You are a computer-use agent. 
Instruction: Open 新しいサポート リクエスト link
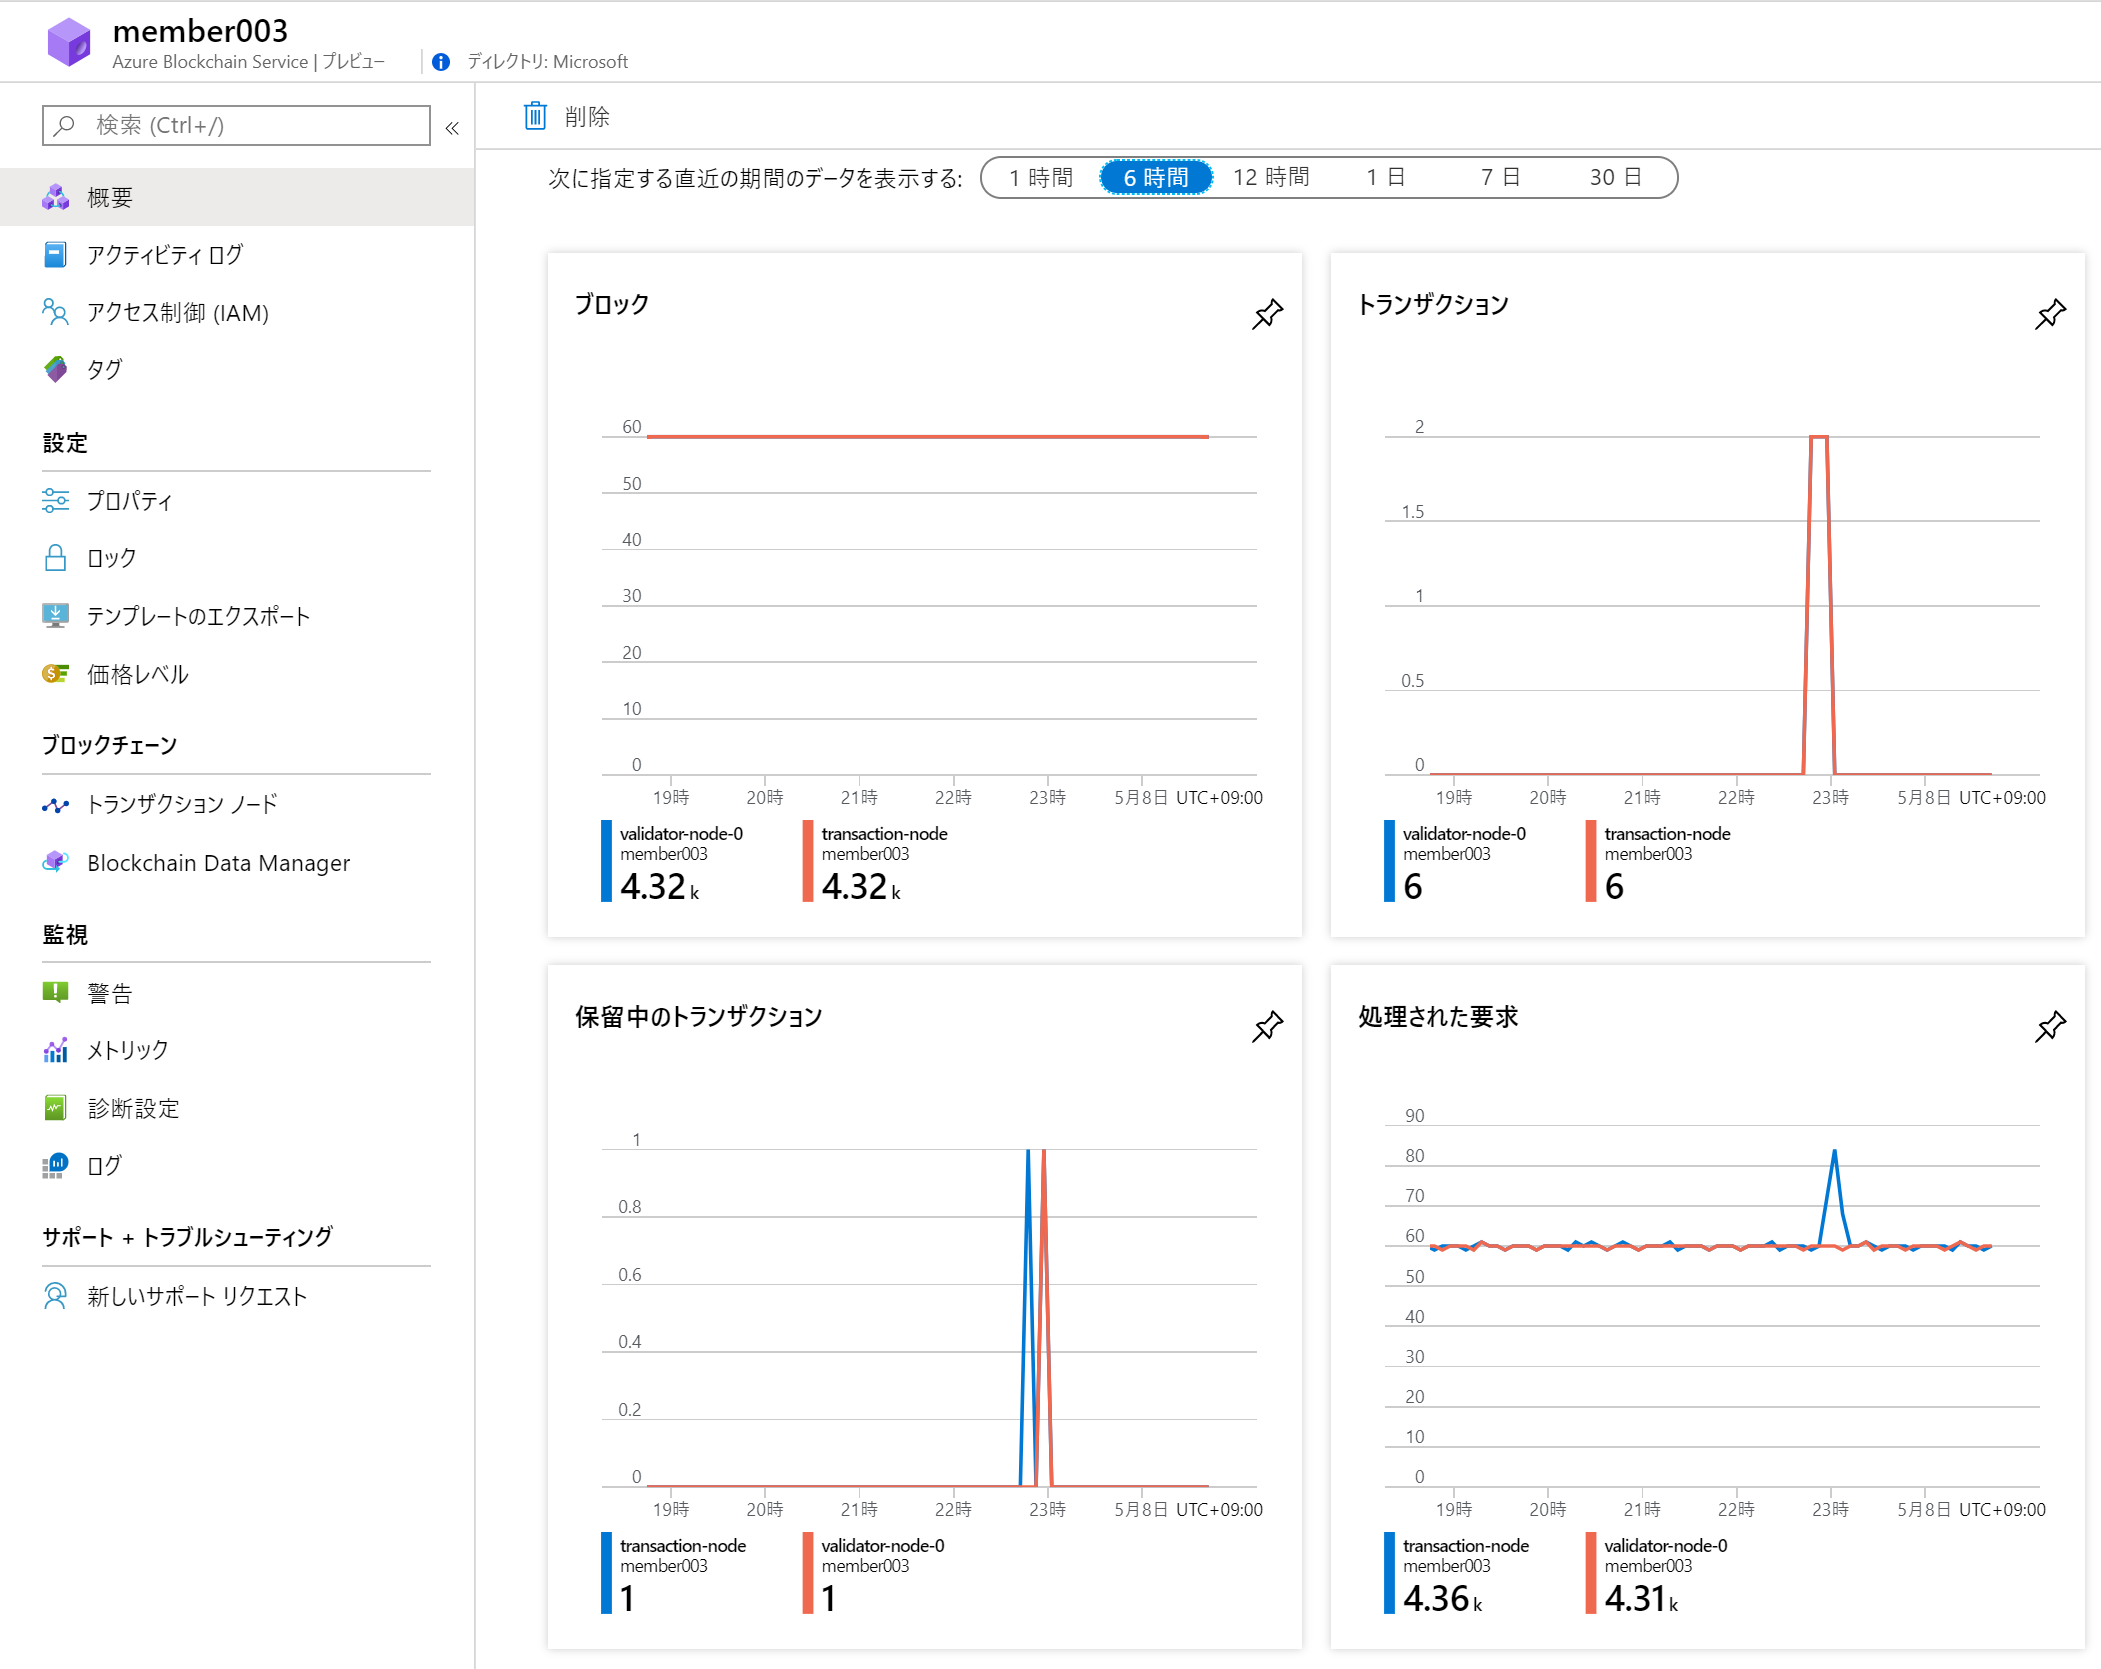coord(196,1296)
